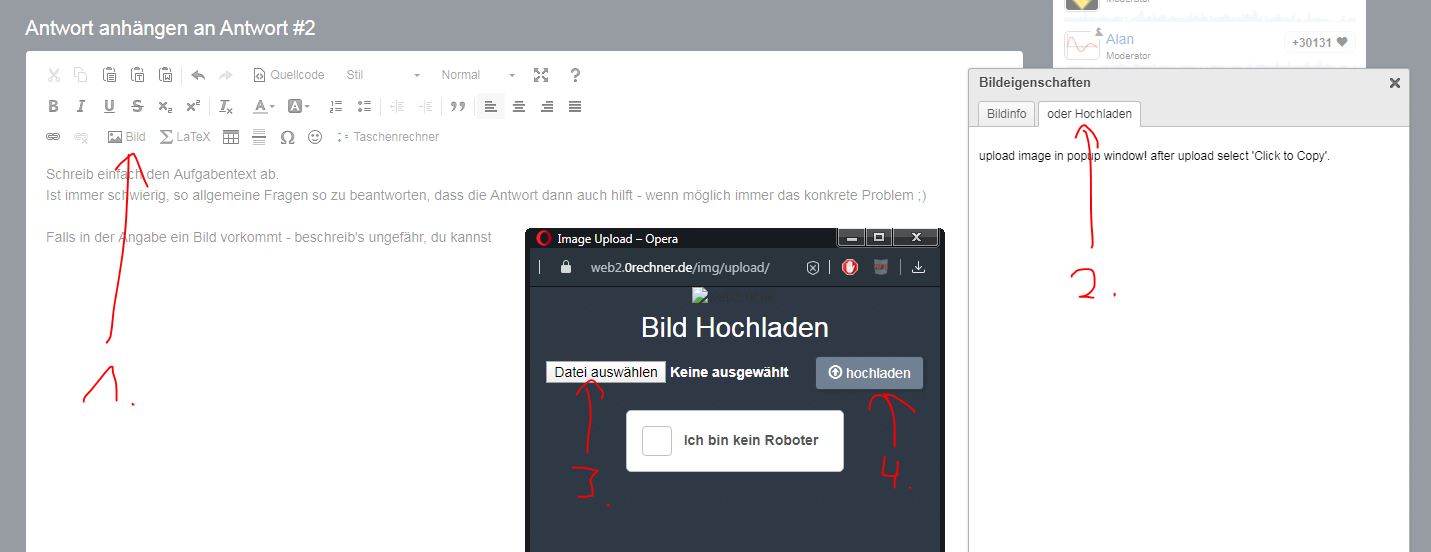Maximize the editor with the fullscreen icon
This screenshot has width=1431, height=552.
coord(541,75)
